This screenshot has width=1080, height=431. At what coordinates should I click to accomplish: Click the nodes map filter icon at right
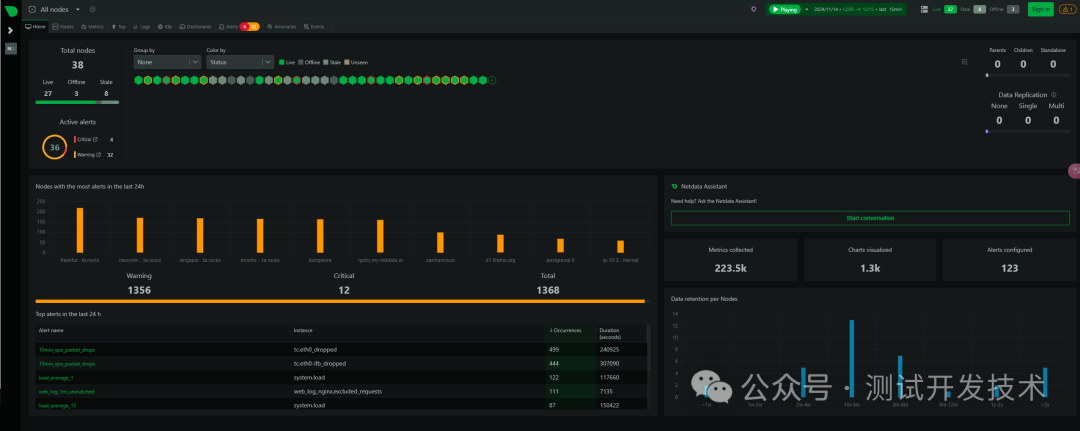tap(964, 62)
